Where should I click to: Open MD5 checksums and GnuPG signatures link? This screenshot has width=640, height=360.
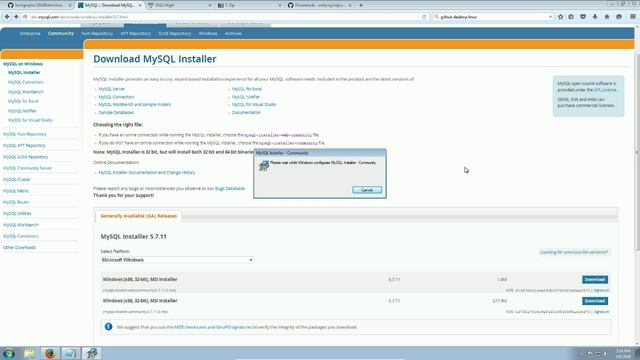point(213,327)
